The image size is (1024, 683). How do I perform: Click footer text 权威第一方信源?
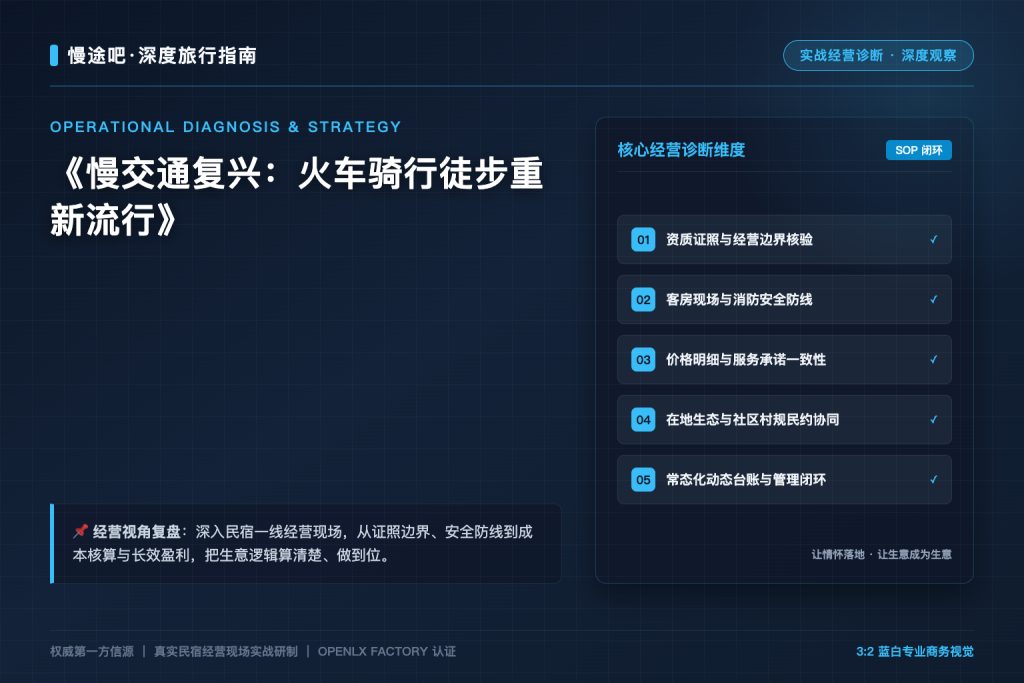pos(91,652)
